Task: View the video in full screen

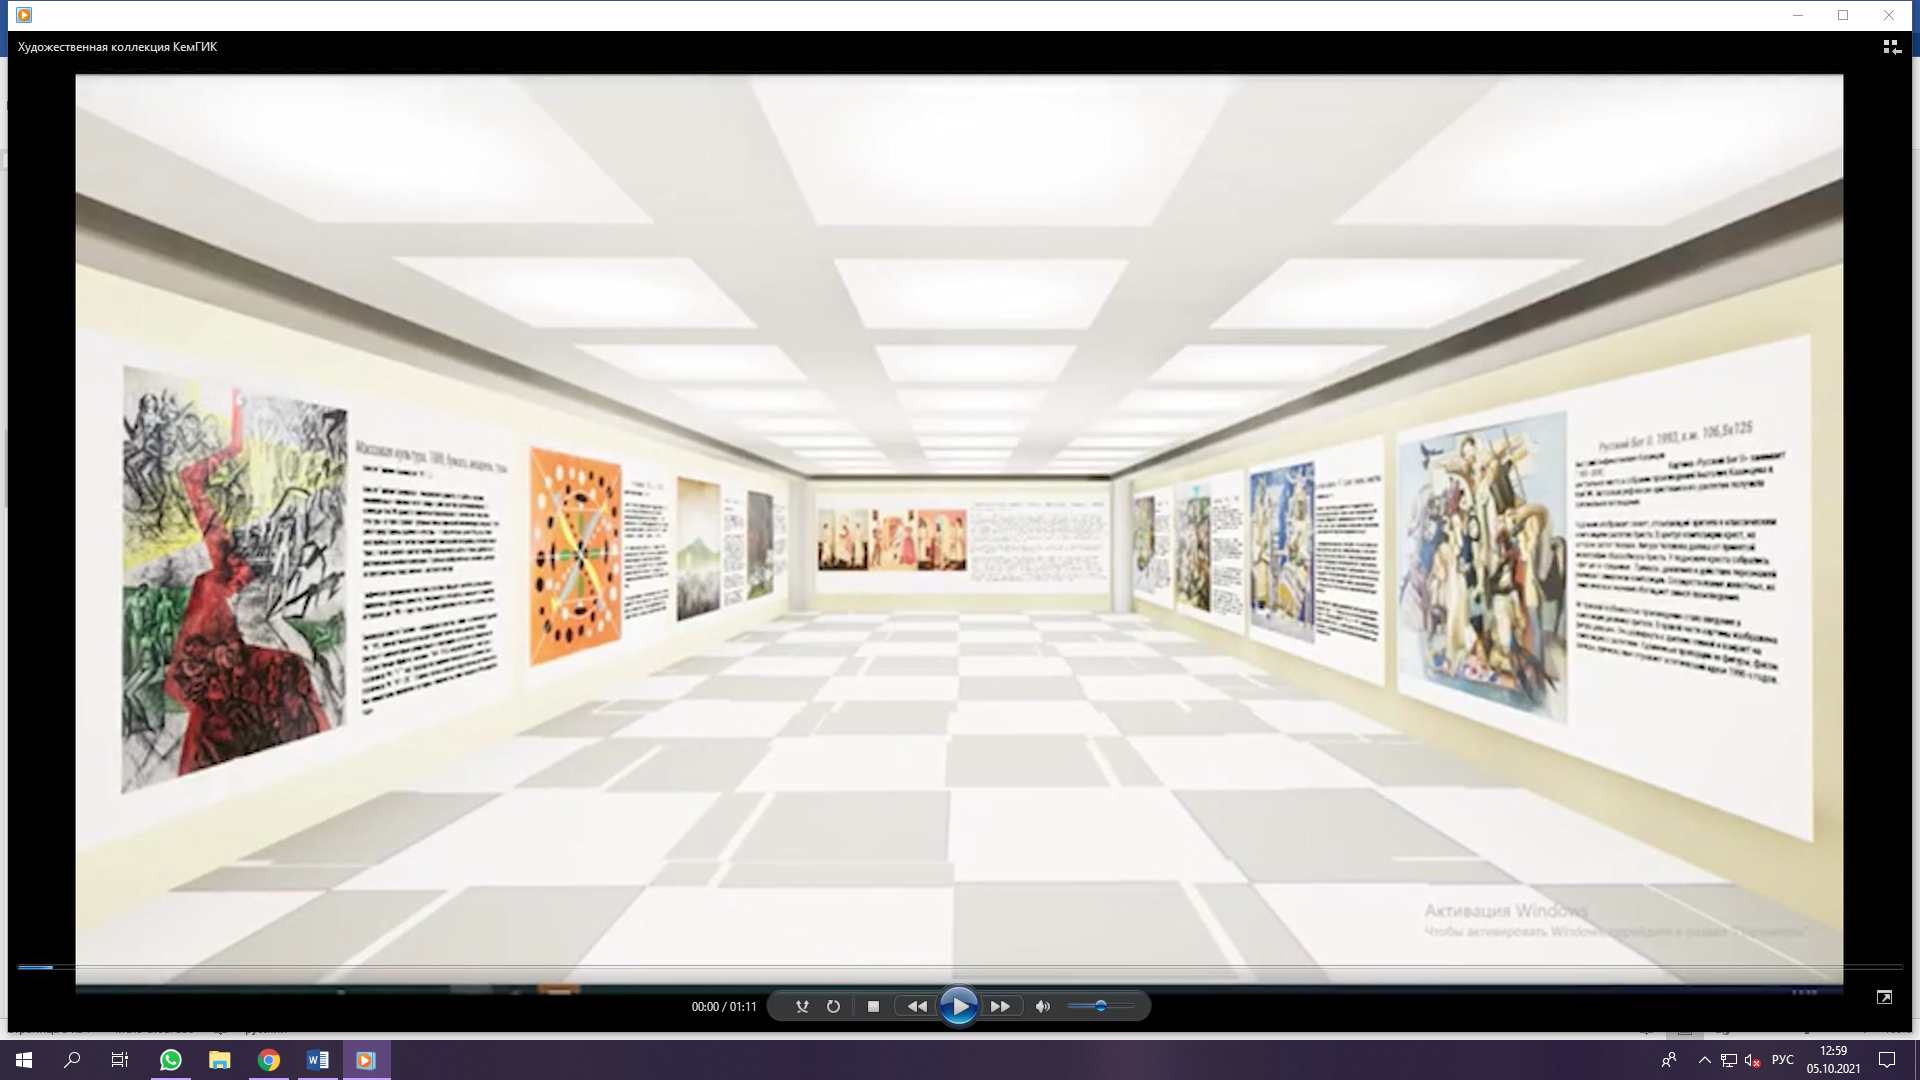Action: point(1884,997)
